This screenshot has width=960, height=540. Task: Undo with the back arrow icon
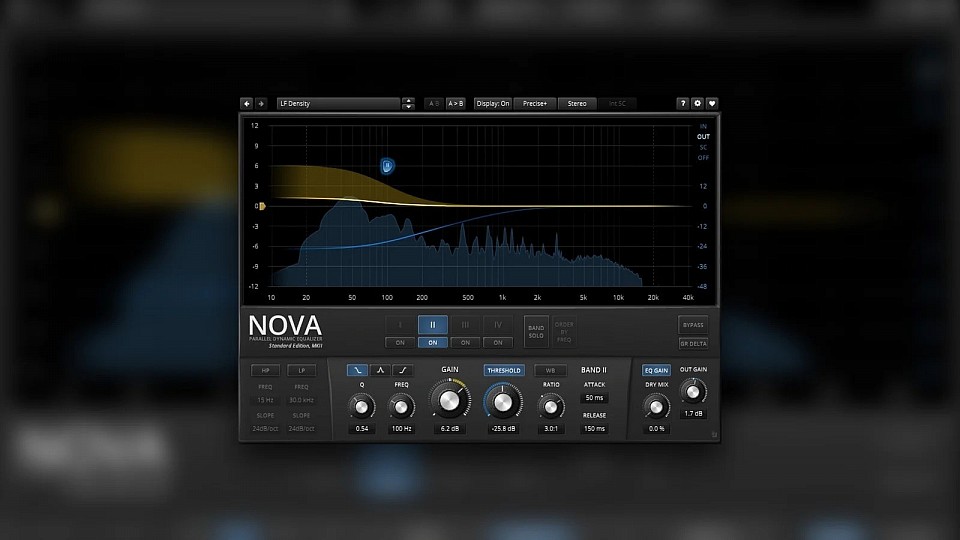247,103
